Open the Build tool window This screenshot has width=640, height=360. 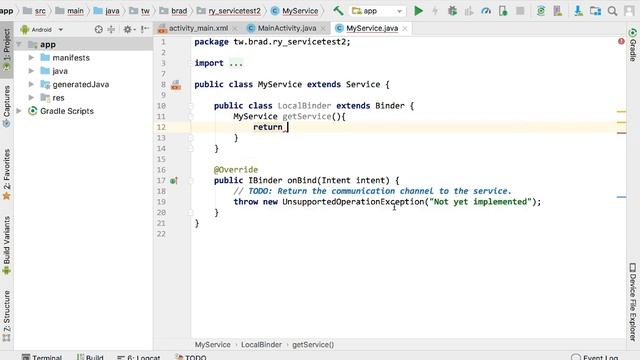pos(90,357)
